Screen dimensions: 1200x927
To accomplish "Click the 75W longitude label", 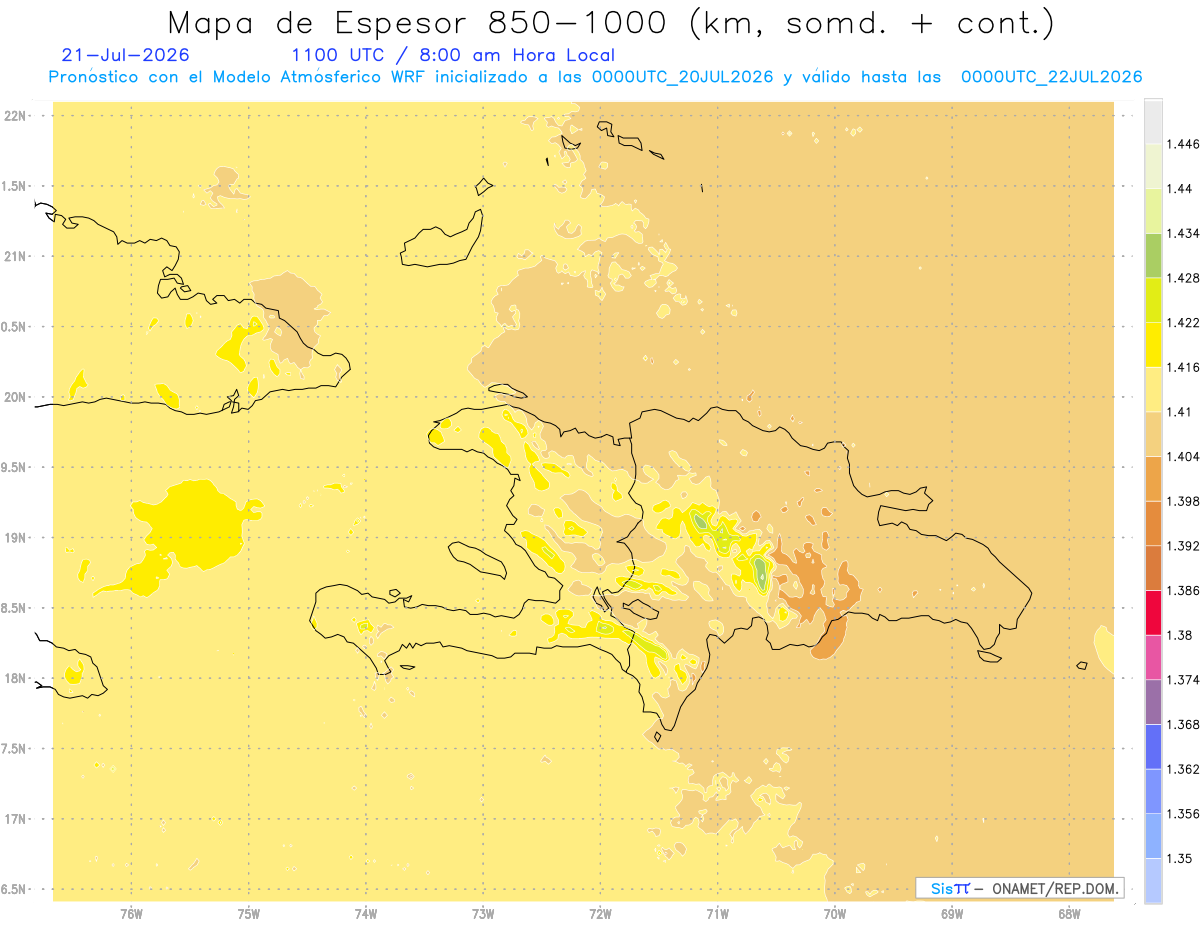I will 249,914.
